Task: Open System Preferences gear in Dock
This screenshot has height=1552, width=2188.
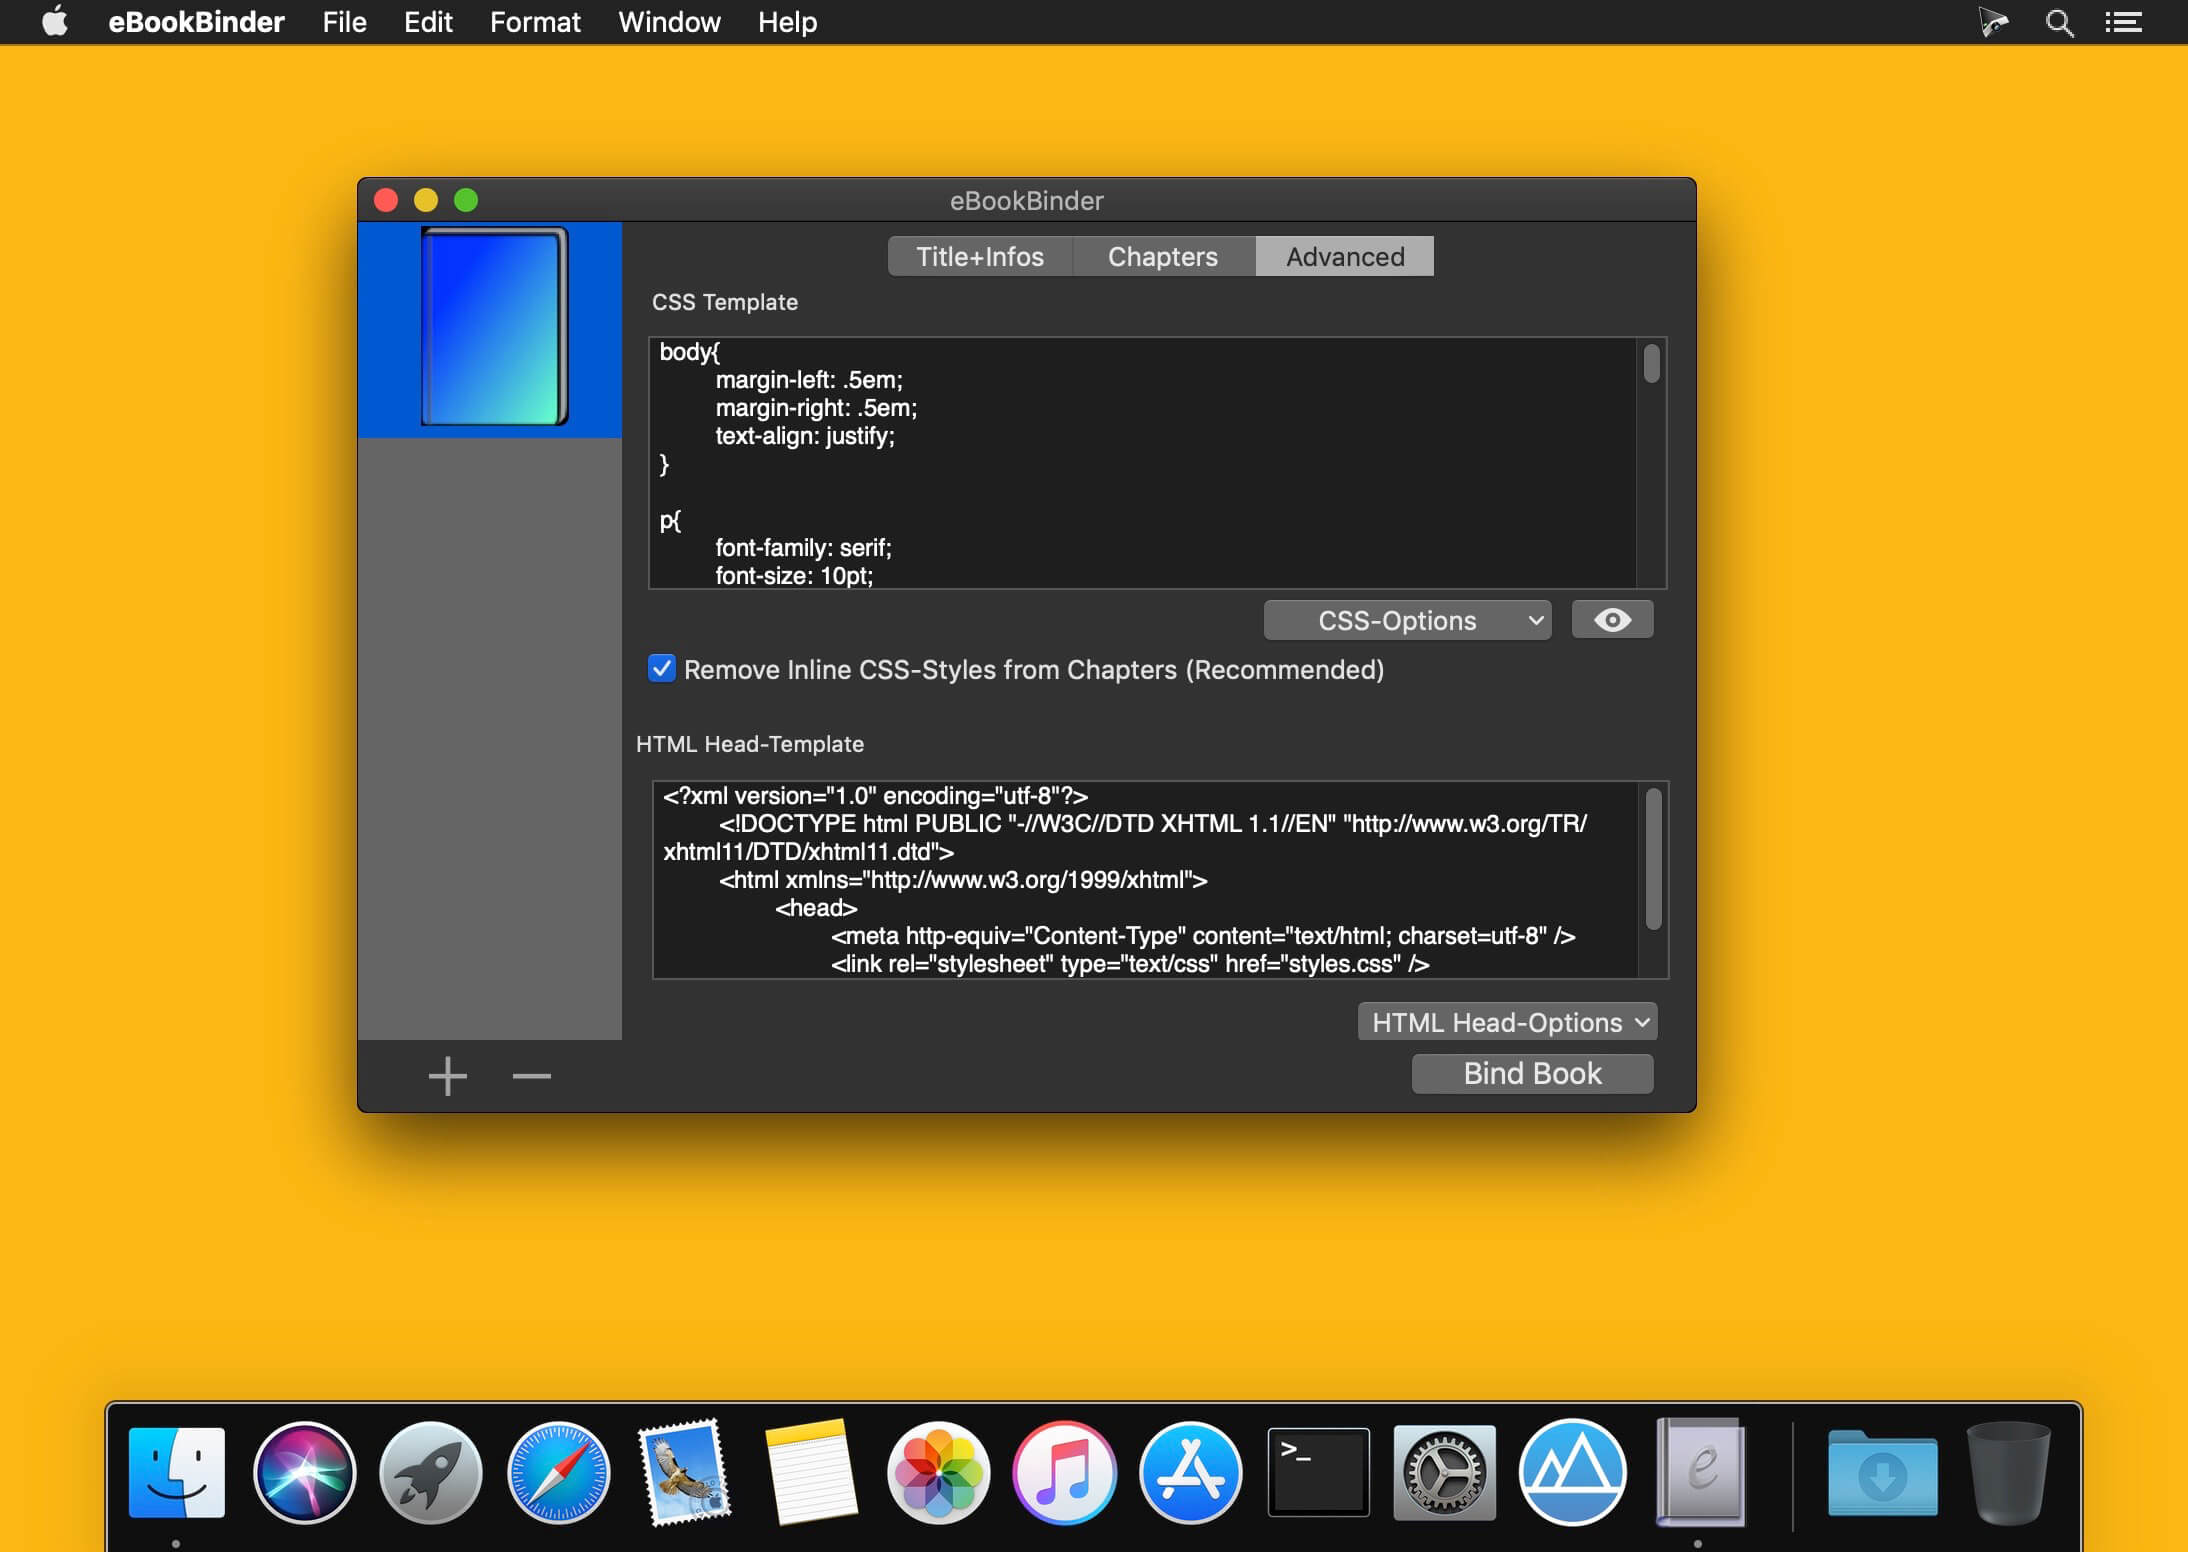Action: [1444, 1472]
